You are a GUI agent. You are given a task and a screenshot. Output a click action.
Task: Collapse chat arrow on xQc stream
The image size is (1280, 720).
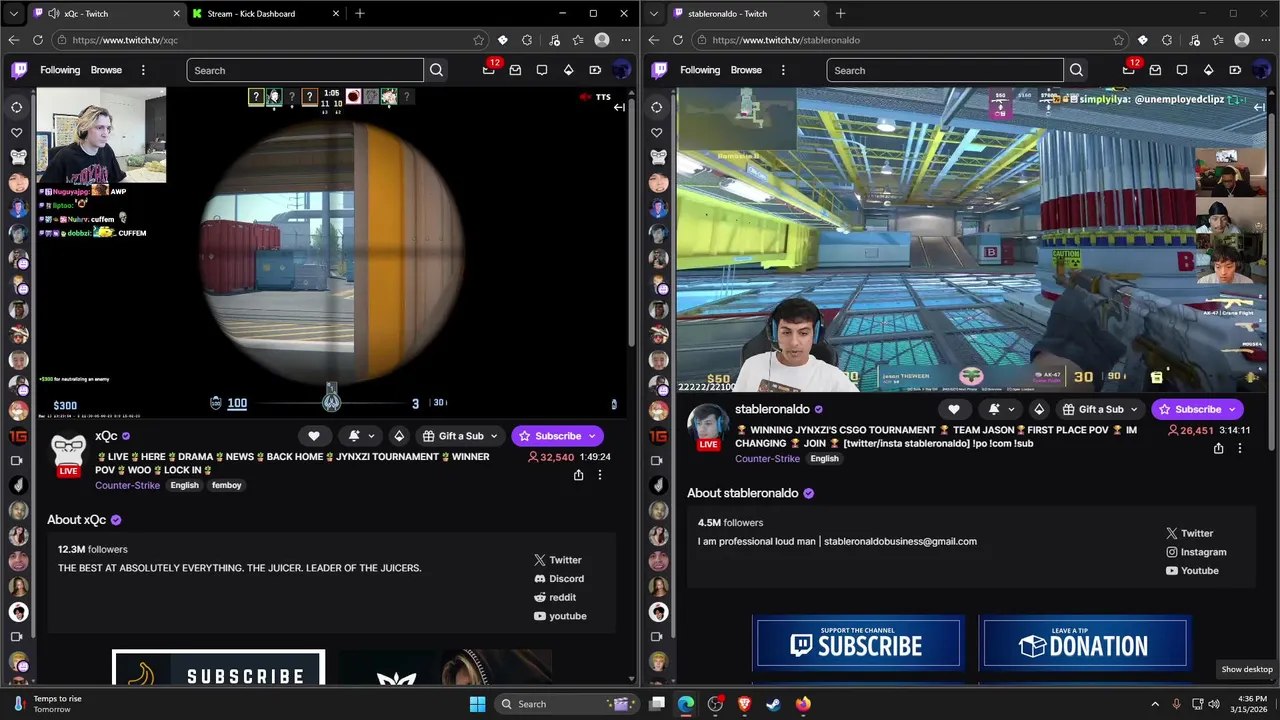click(619, 107)
